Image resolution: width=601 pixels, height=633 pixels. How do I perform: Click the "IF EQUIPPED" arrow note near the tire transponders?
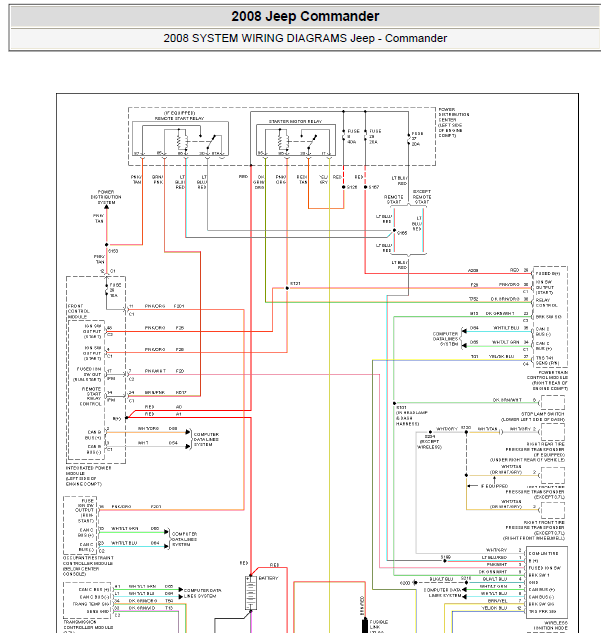[494, 486]
